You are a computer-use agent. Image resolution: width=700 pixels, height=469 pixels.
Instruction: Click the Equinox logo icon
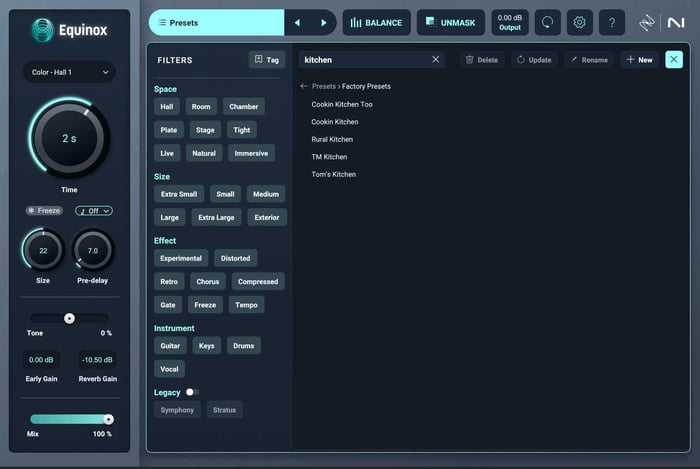[x=42, y=30]
